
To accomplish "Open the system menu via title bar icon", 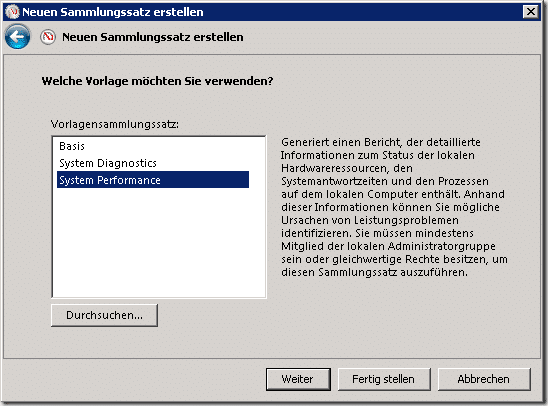I will (x=13, y=12).
